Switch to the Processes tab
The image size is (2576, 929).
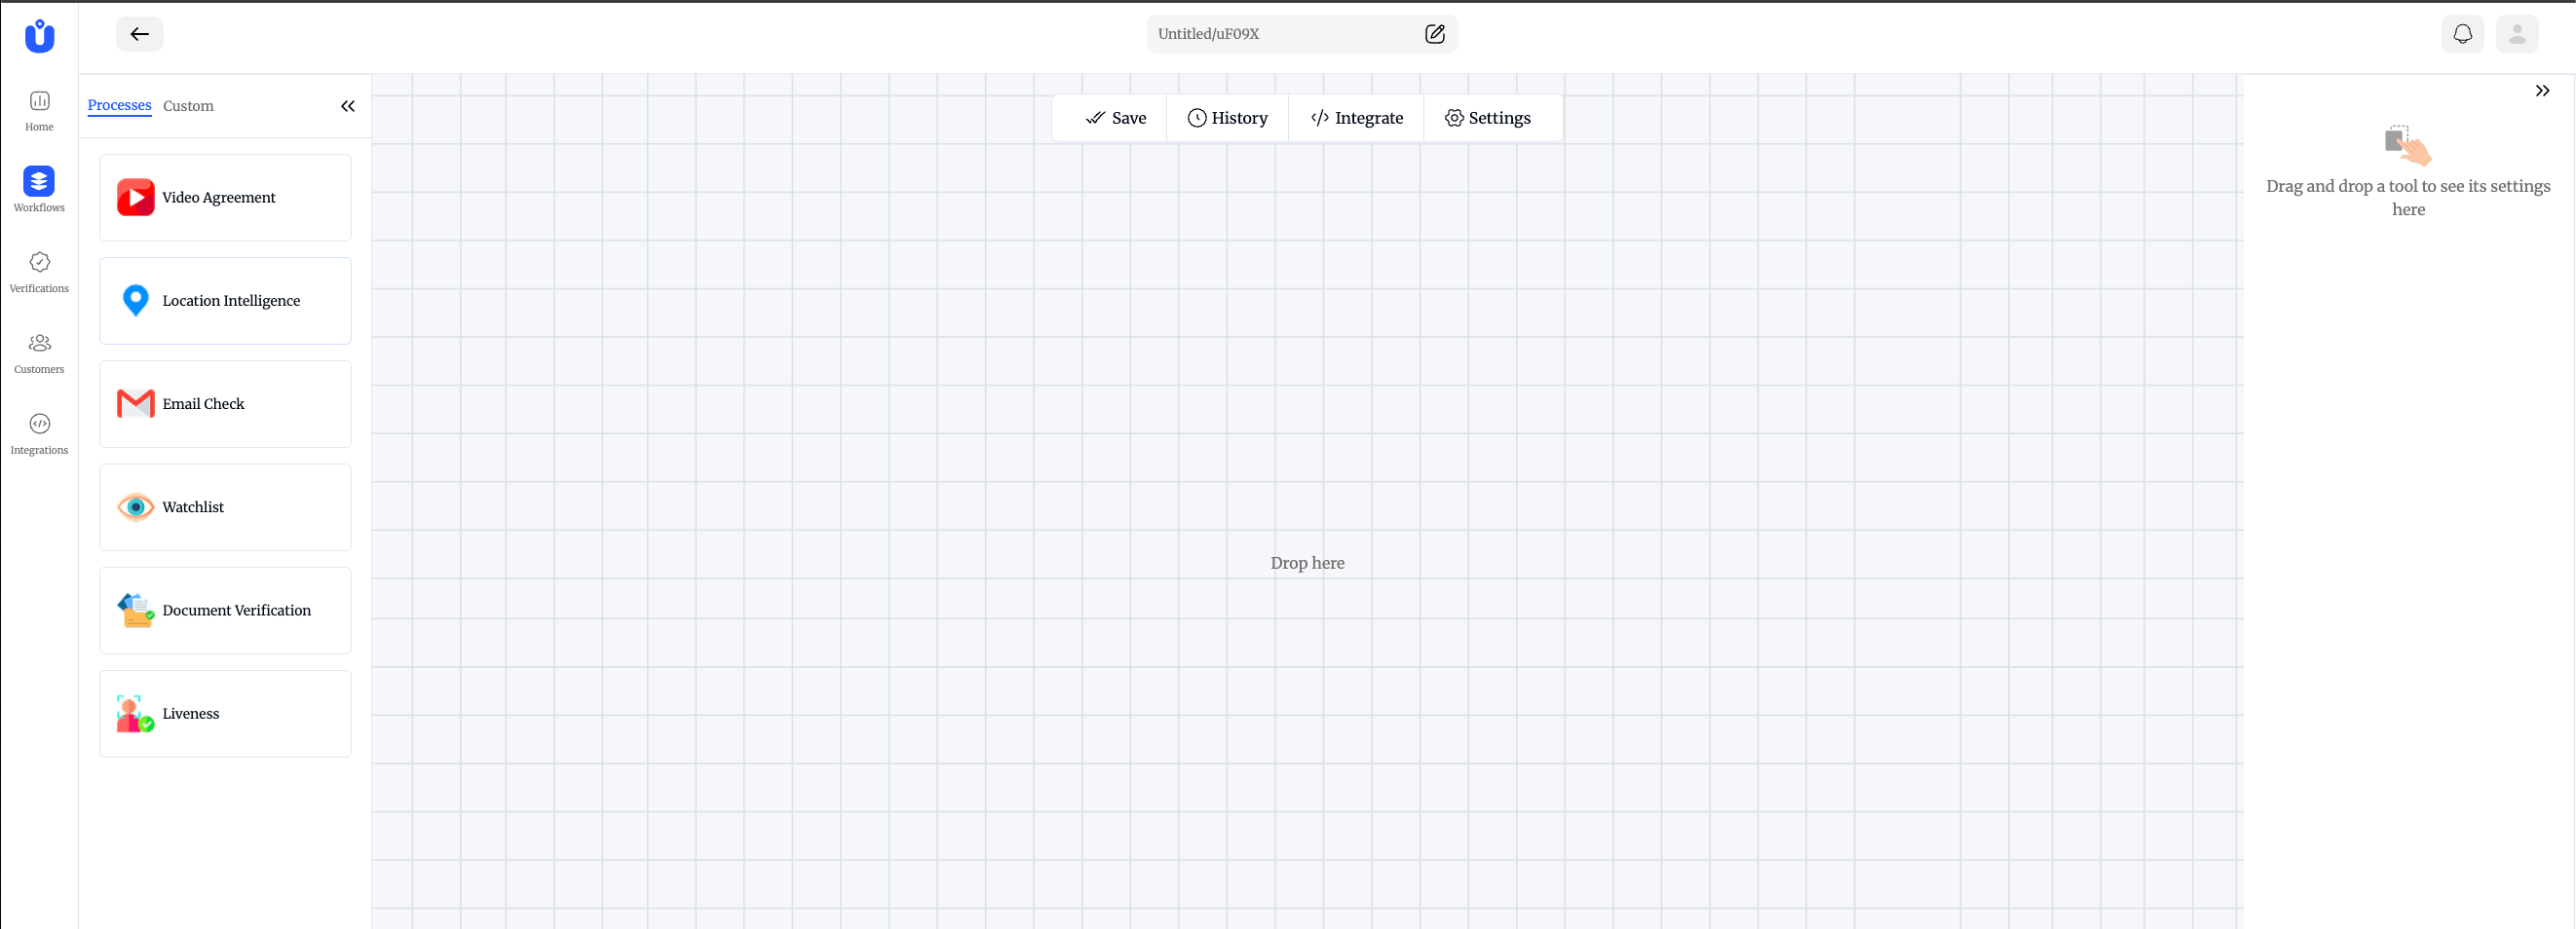[x=119, y=105]
